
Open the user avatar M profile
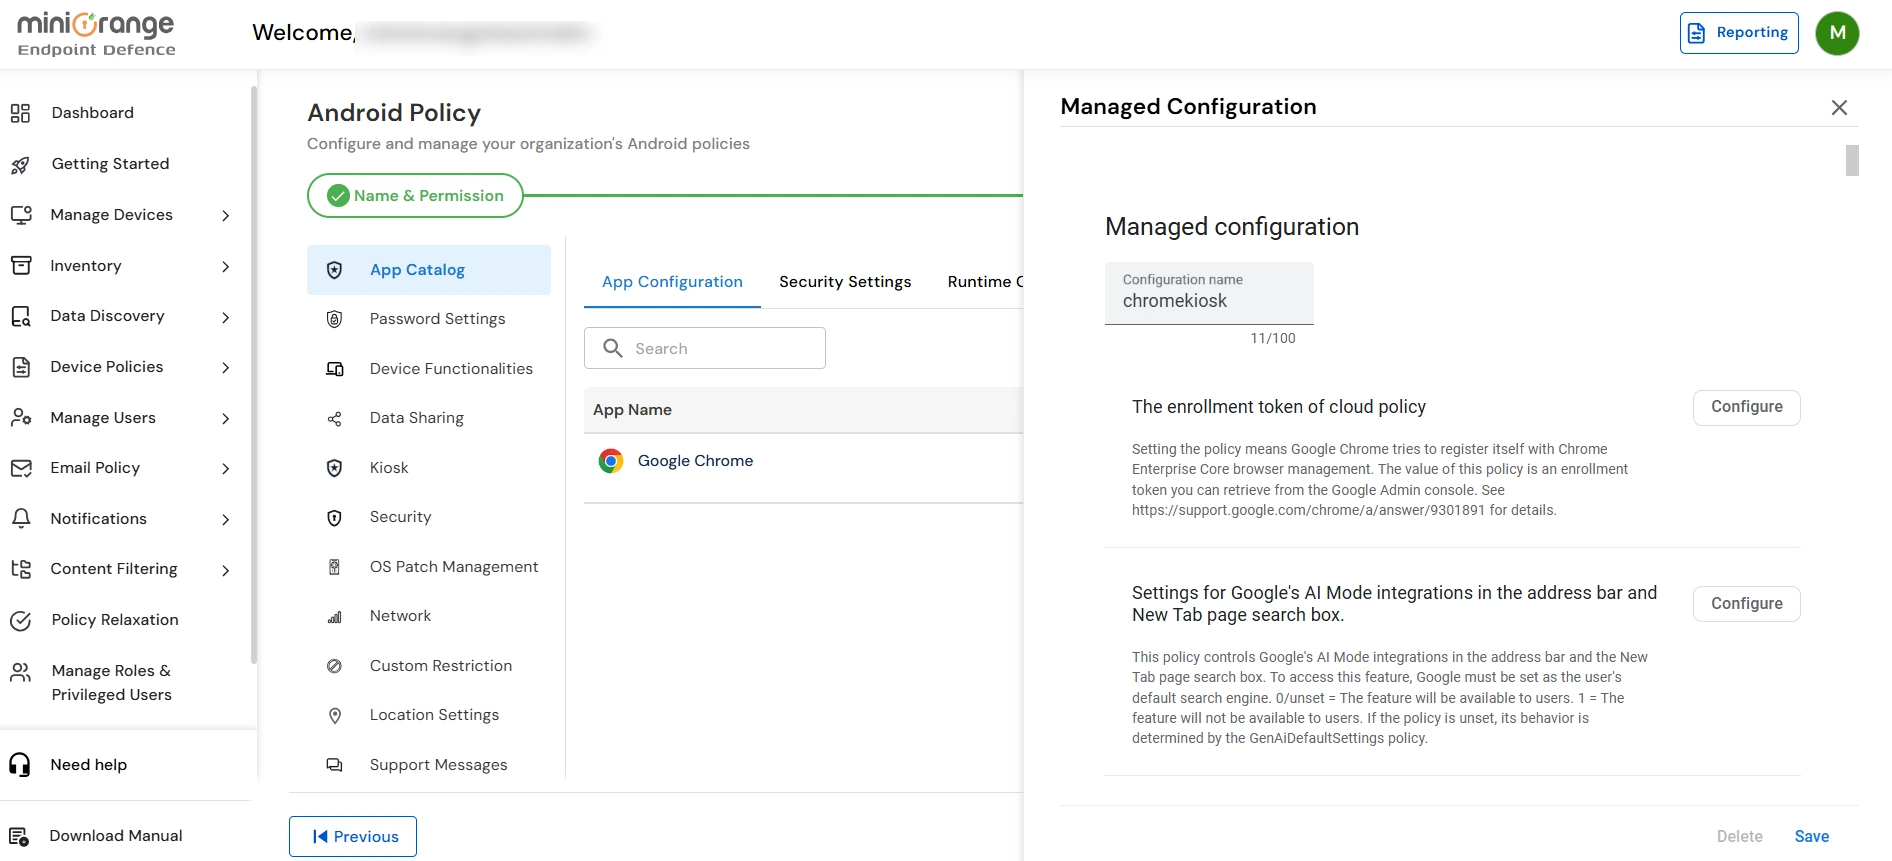1837,33
